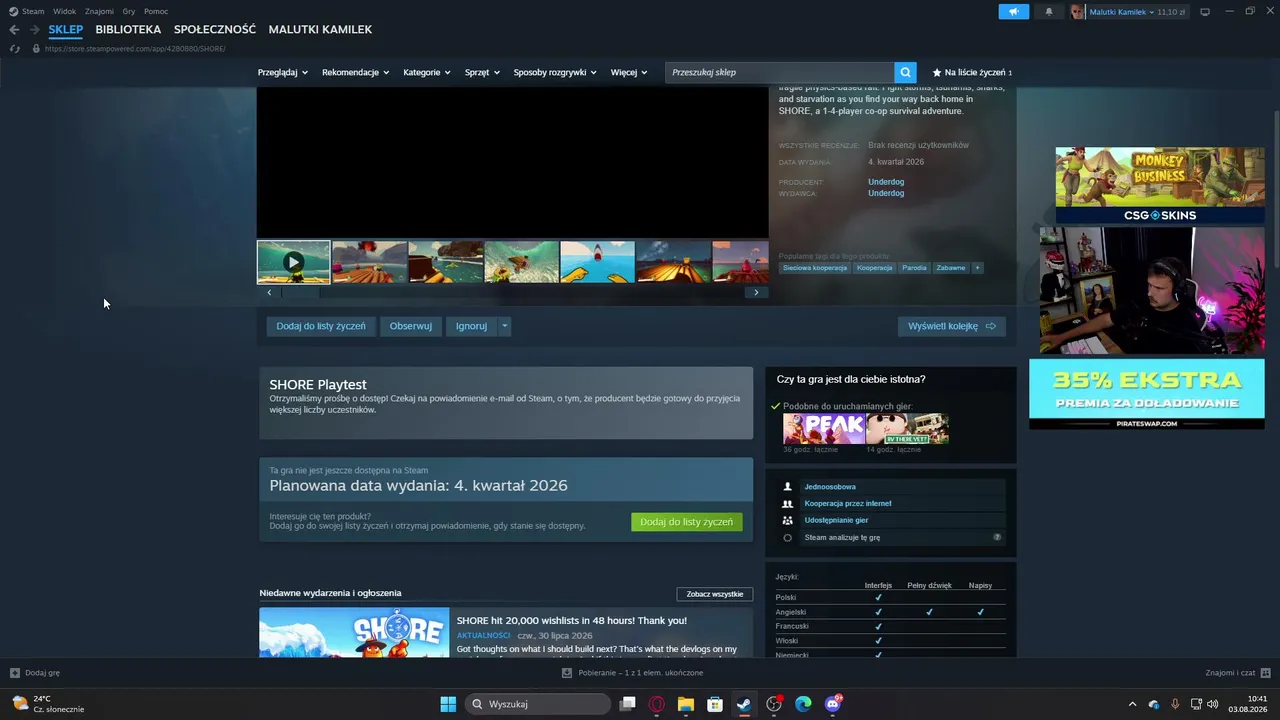This screenshot has width=1280, height=720.
Task: Open the Znajomi menu
Action: (x=99, y=11)
